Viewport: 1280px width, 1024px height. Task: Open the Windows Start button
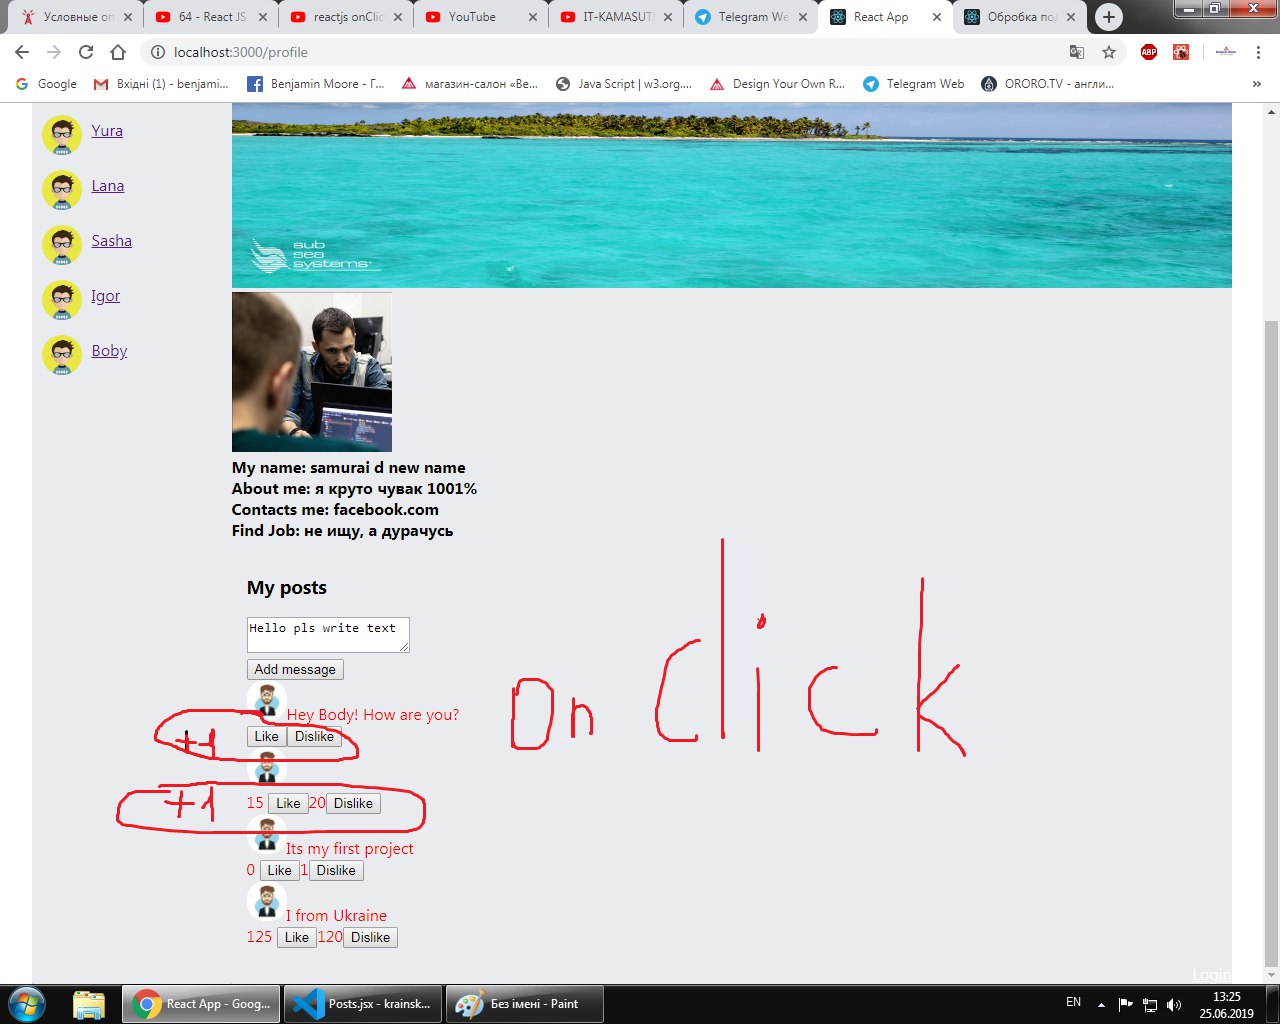coord(27,1004)
